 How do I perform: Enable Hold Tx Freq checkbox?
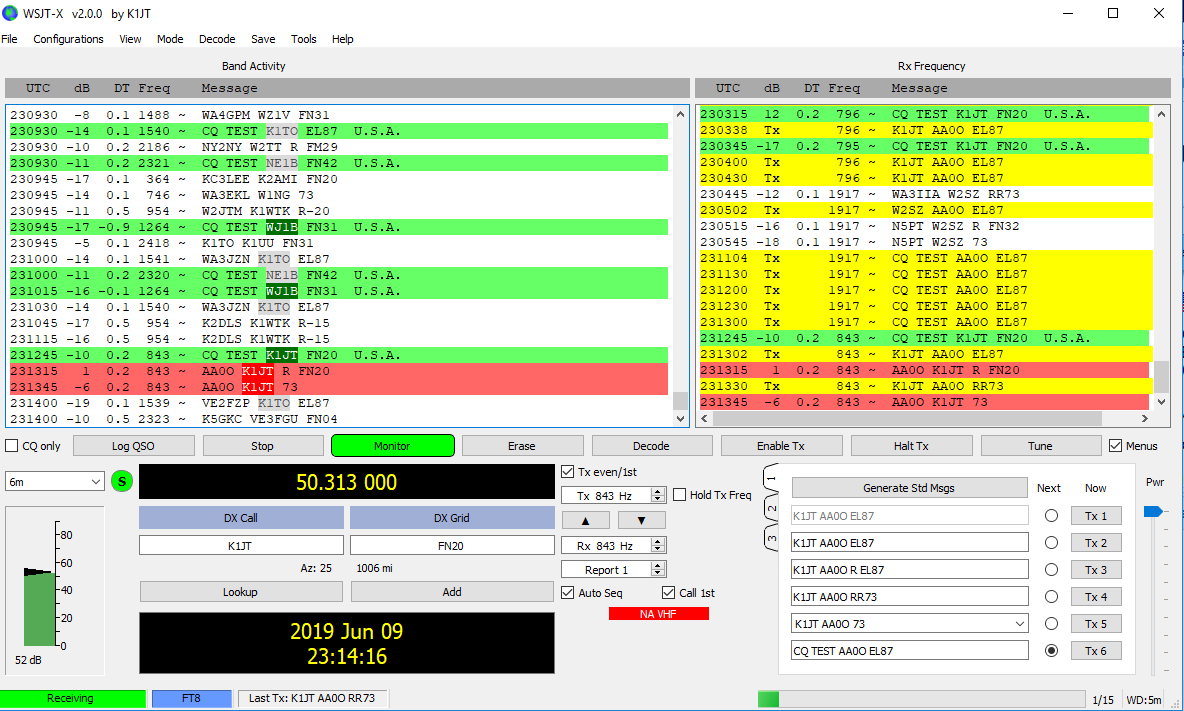point(680,495)
